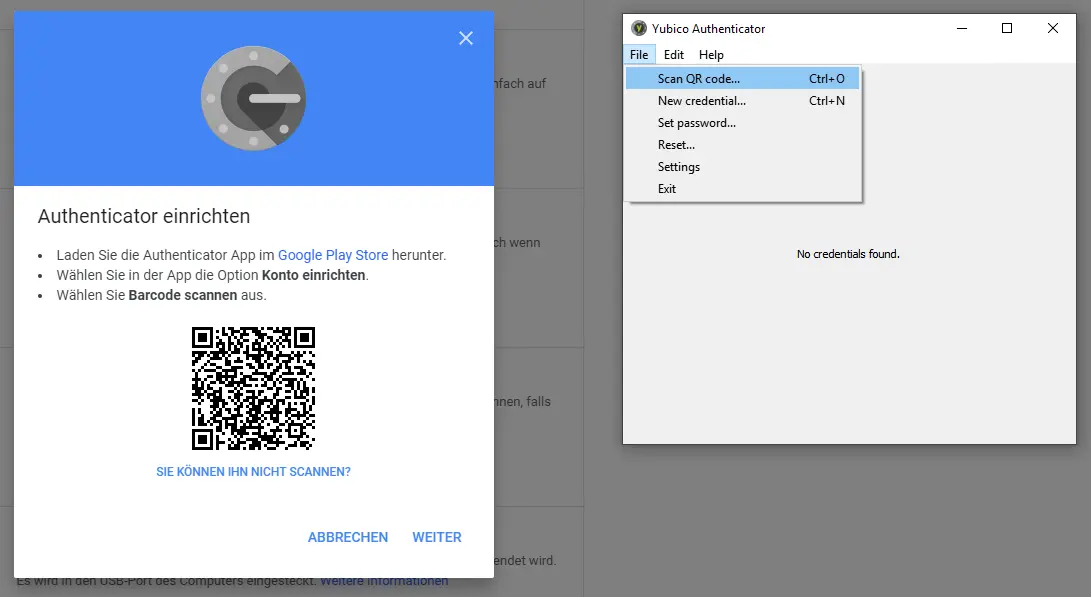Select New credential menu entry
The width and height of the screenshot is (1091, 597).
(742, 101)
